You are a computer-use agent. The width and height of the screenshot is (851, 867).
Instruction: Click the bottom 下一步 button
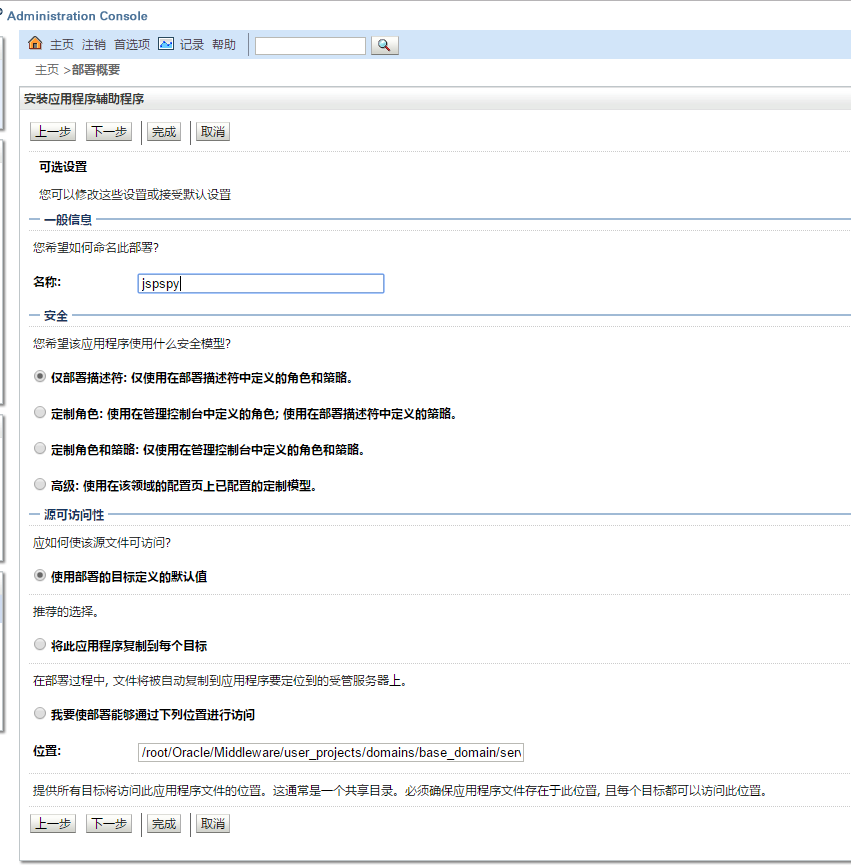coord(109,824)
